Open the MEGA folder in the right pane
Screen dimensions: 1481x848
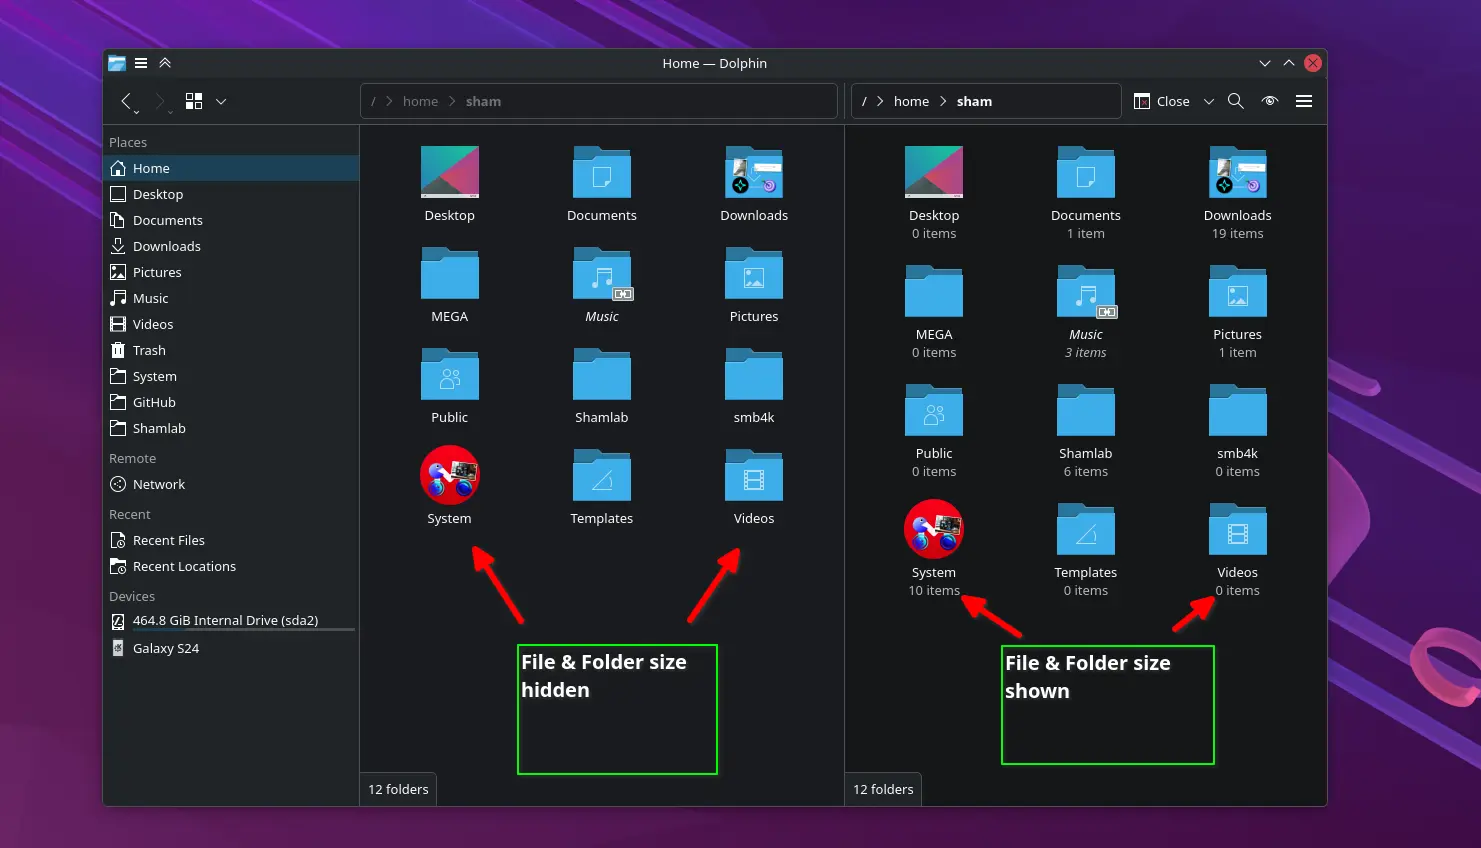click(x=933, y=290)
